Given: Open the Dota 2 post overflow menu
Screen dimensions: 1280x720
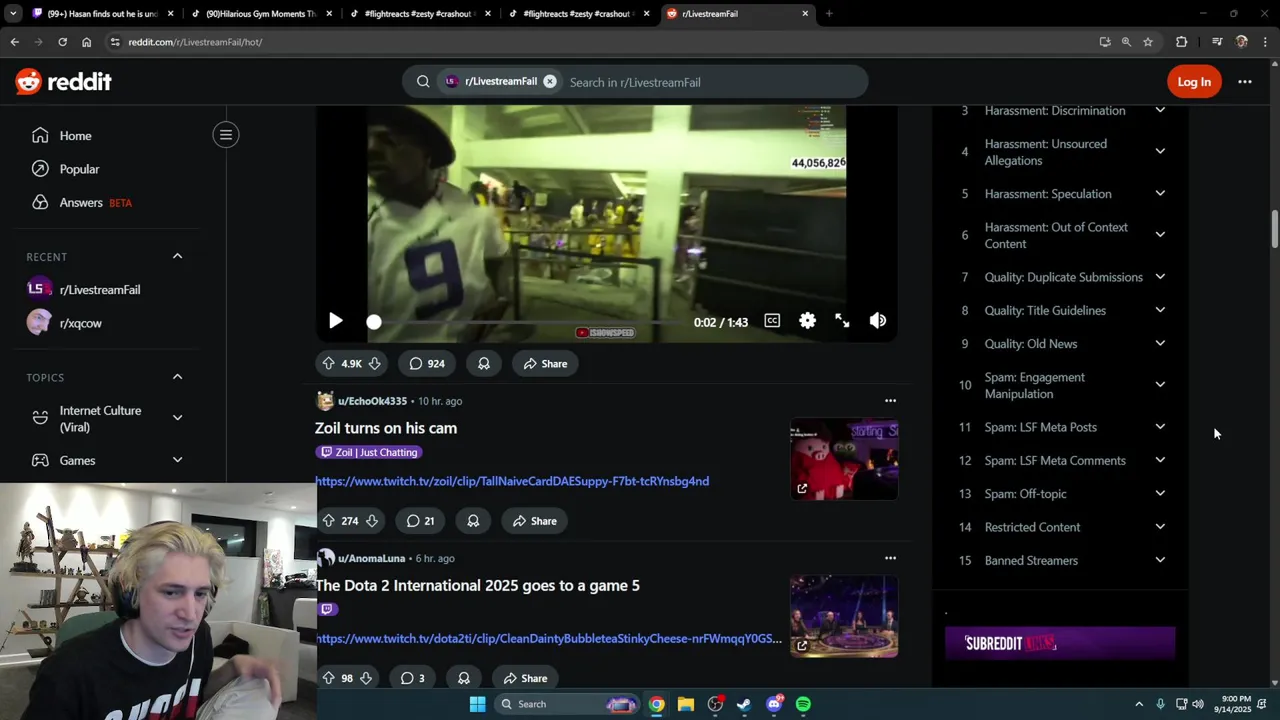Looking at the screenshot, I should point(890,558).
